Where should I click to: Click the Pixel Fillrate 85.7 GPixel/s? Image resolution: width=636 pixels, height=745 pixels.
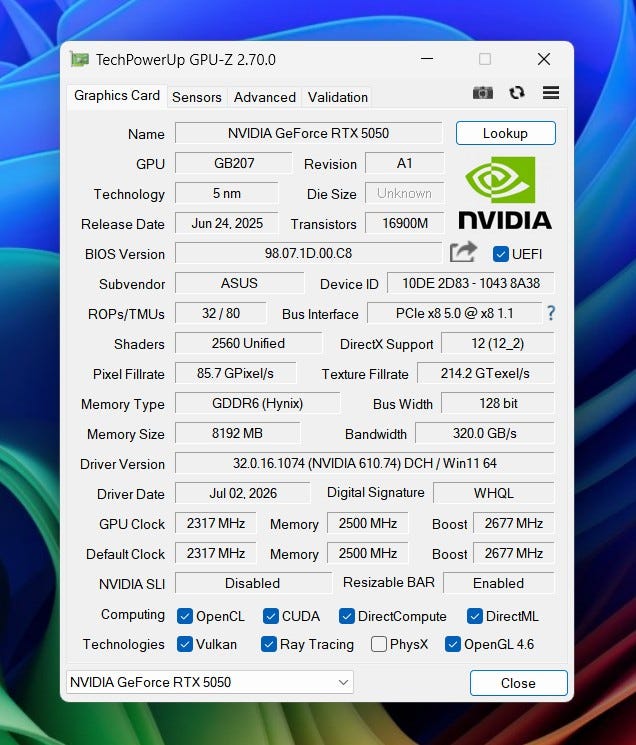pyautogui.click(x=236, y=373)
